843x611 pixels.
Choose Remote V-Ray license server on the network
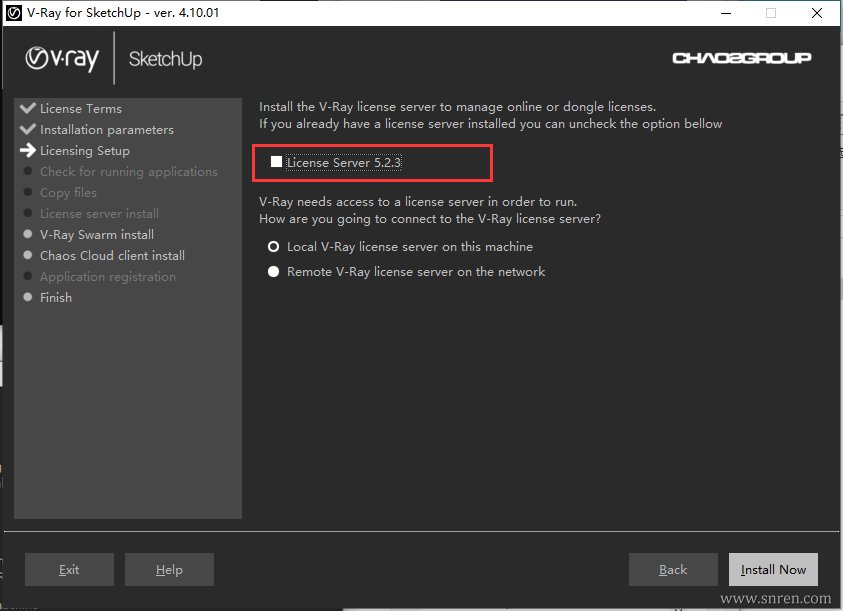274,272
